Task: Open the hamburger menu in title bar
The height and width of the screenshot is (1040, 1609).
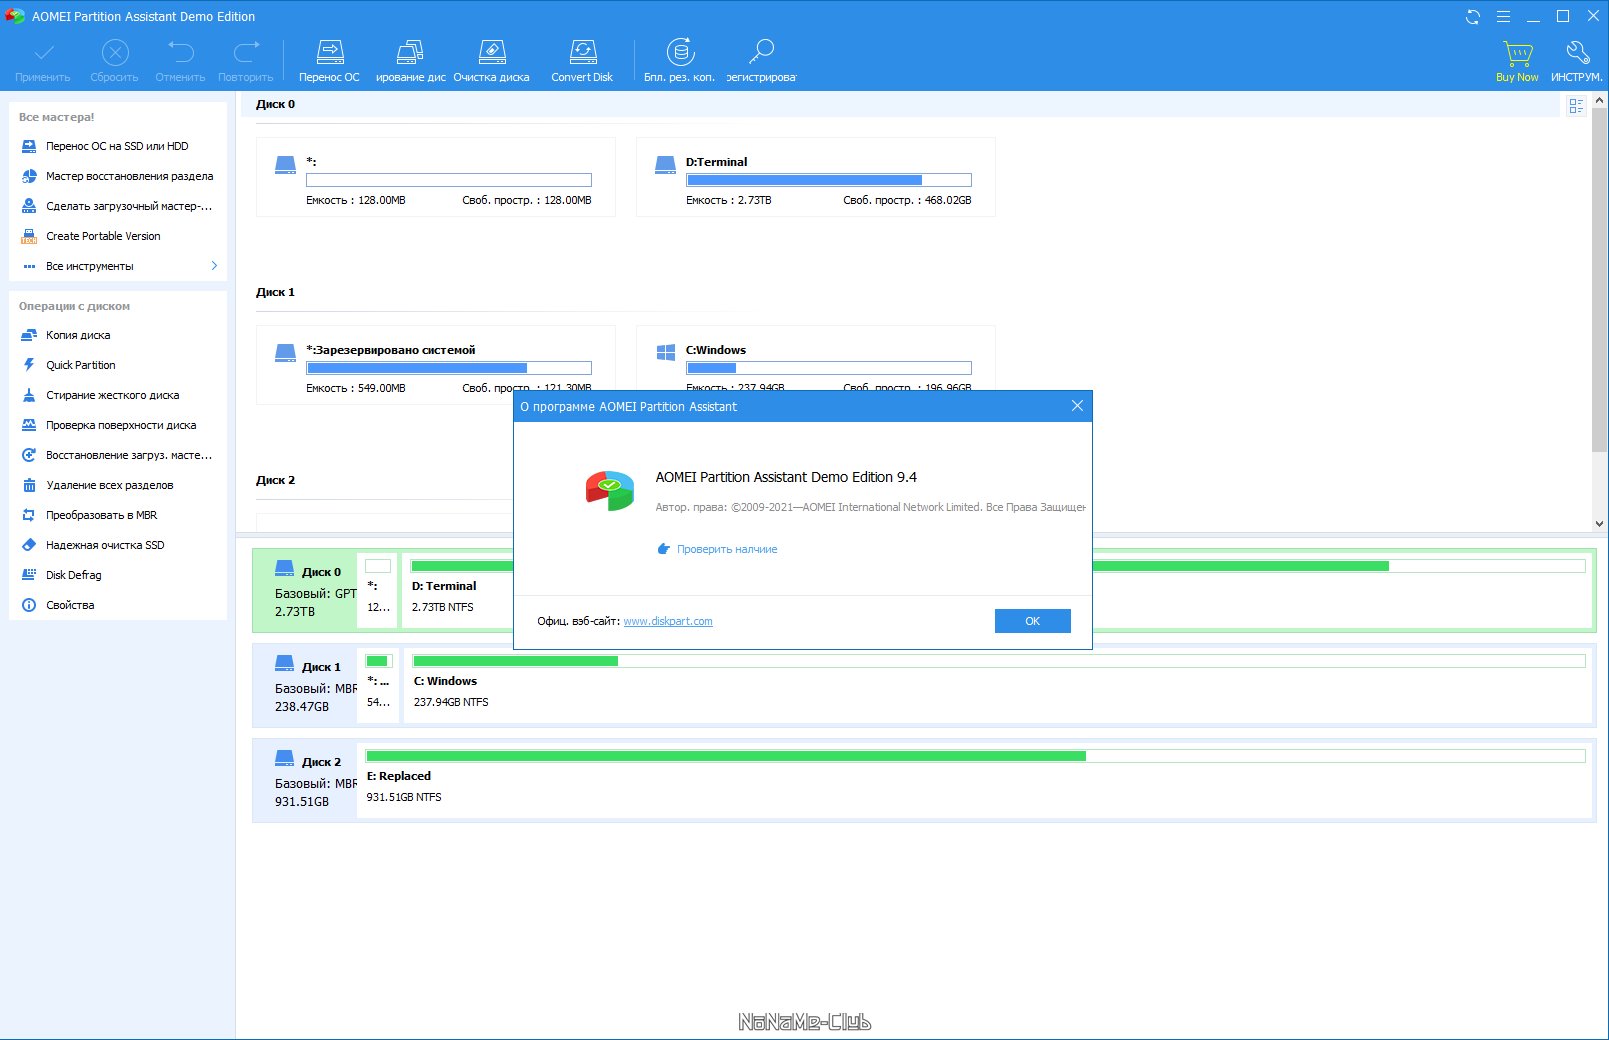Action: 1503,17
